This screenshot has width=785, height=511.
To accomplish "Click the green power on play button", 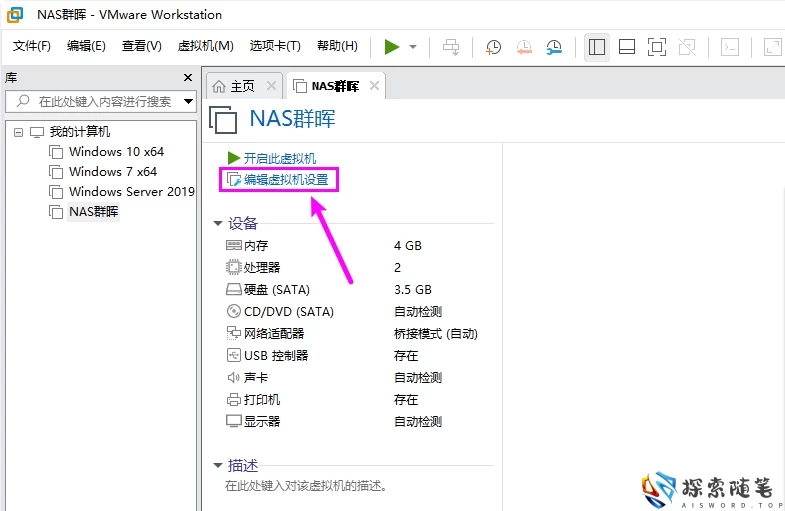I will point(391,47).
